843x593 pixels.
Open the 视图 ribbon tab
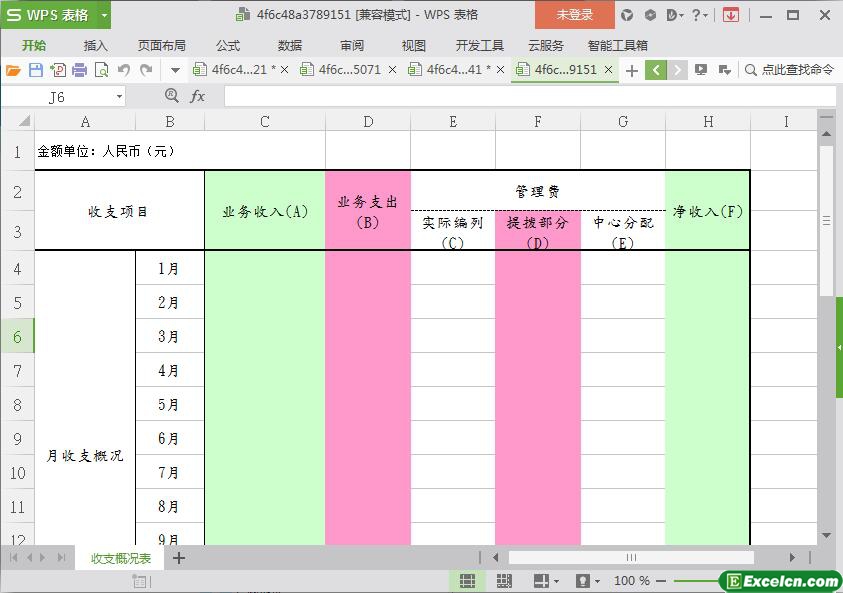[x=413, y=46]
